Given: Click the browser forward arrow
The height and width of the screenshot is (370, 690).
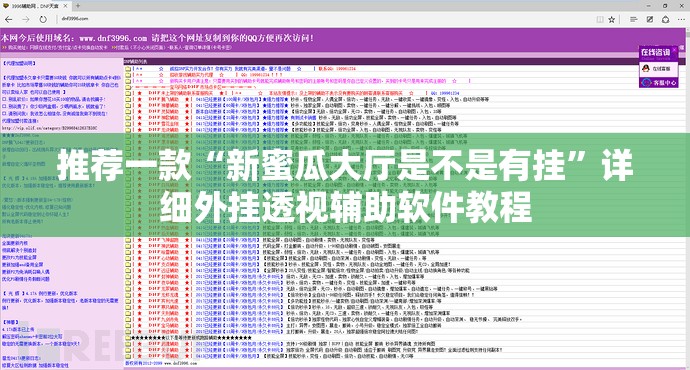Looking at the screenshot, I should pyautogui.click(x=26, y=19).
